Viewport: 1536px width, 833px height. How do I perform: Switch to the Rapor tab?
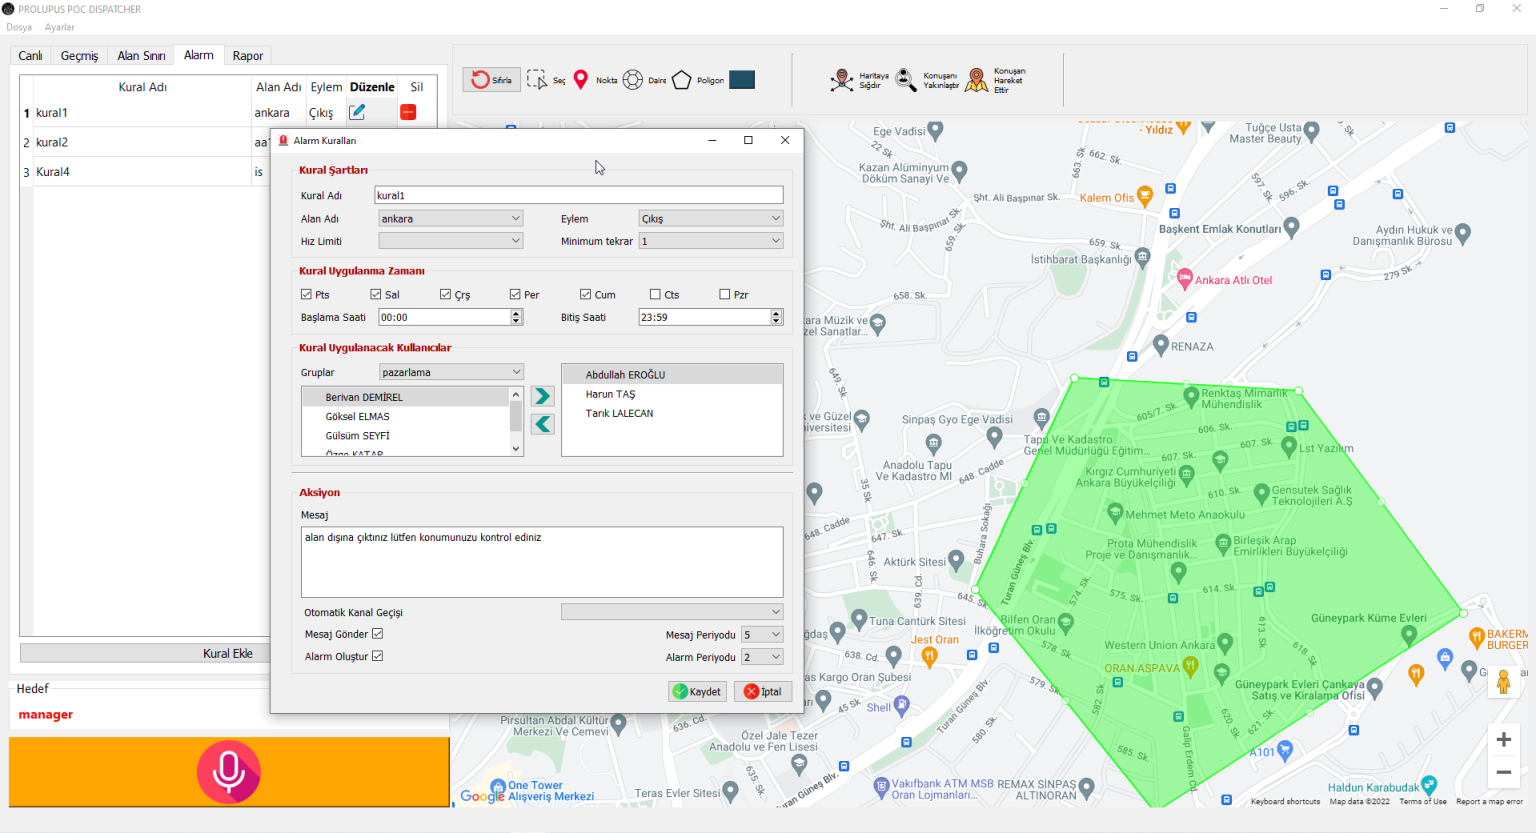(x=248, y=56)
